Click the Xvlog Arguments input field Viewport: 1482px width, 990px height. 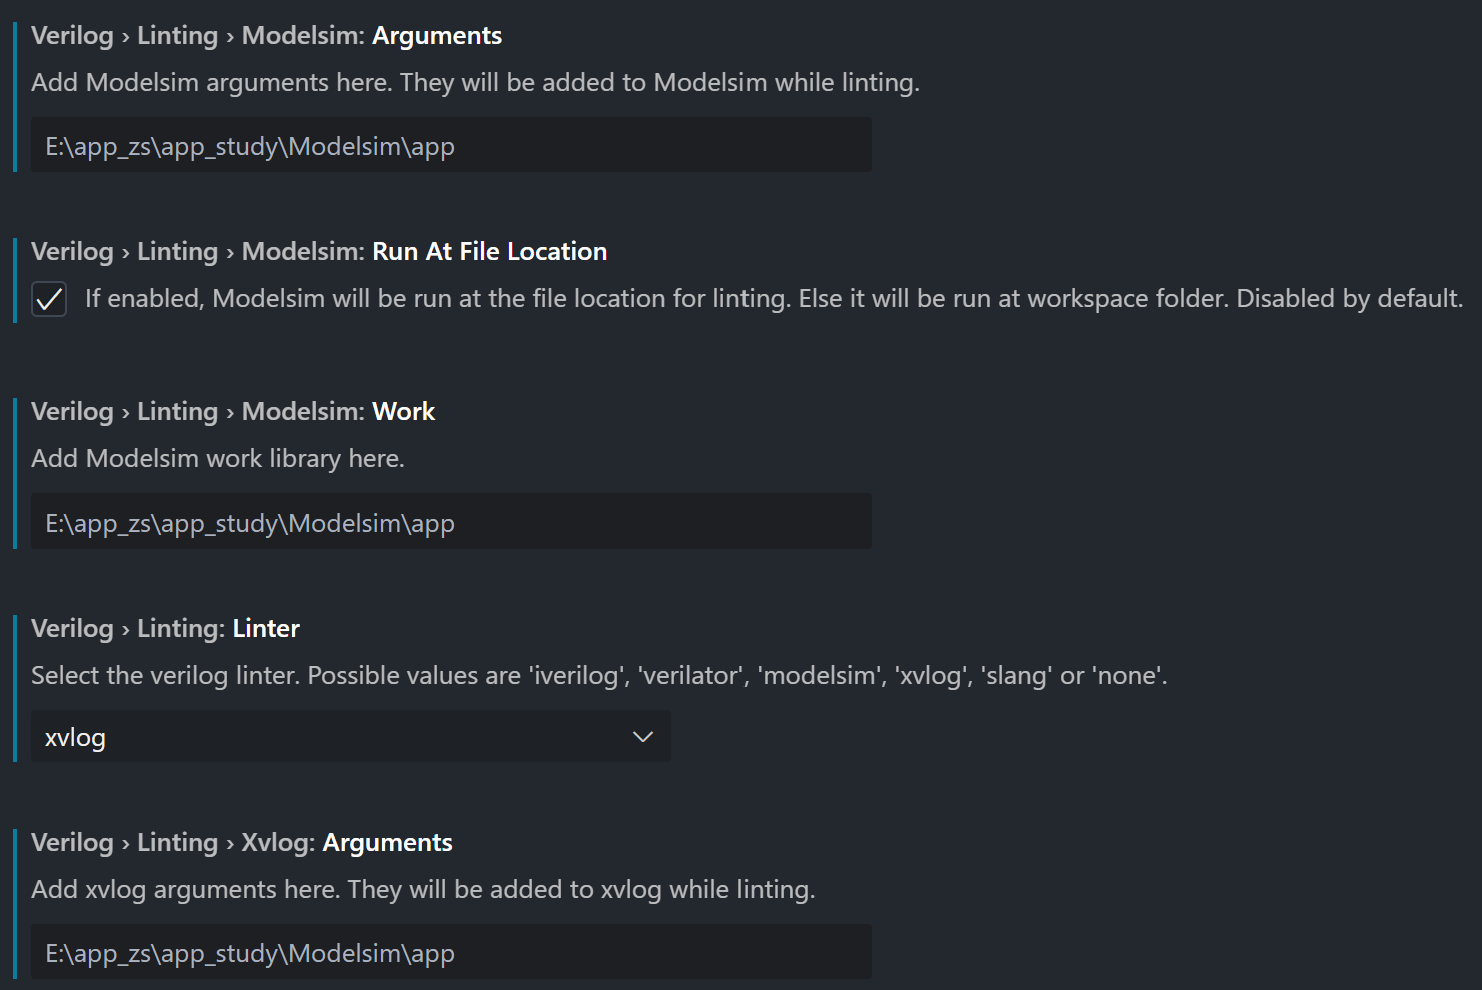[x=451, y=952]
